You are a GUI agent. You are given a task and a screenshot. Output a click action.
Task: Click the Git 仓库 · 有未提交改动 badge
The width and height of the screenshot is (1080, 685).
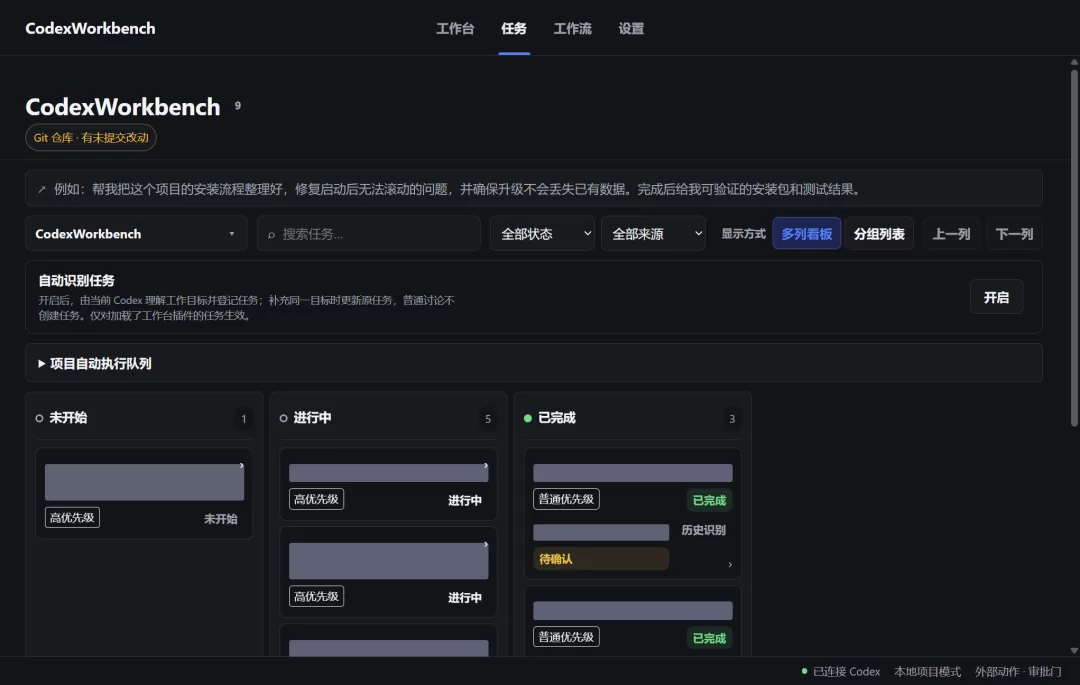coord(91,138)
